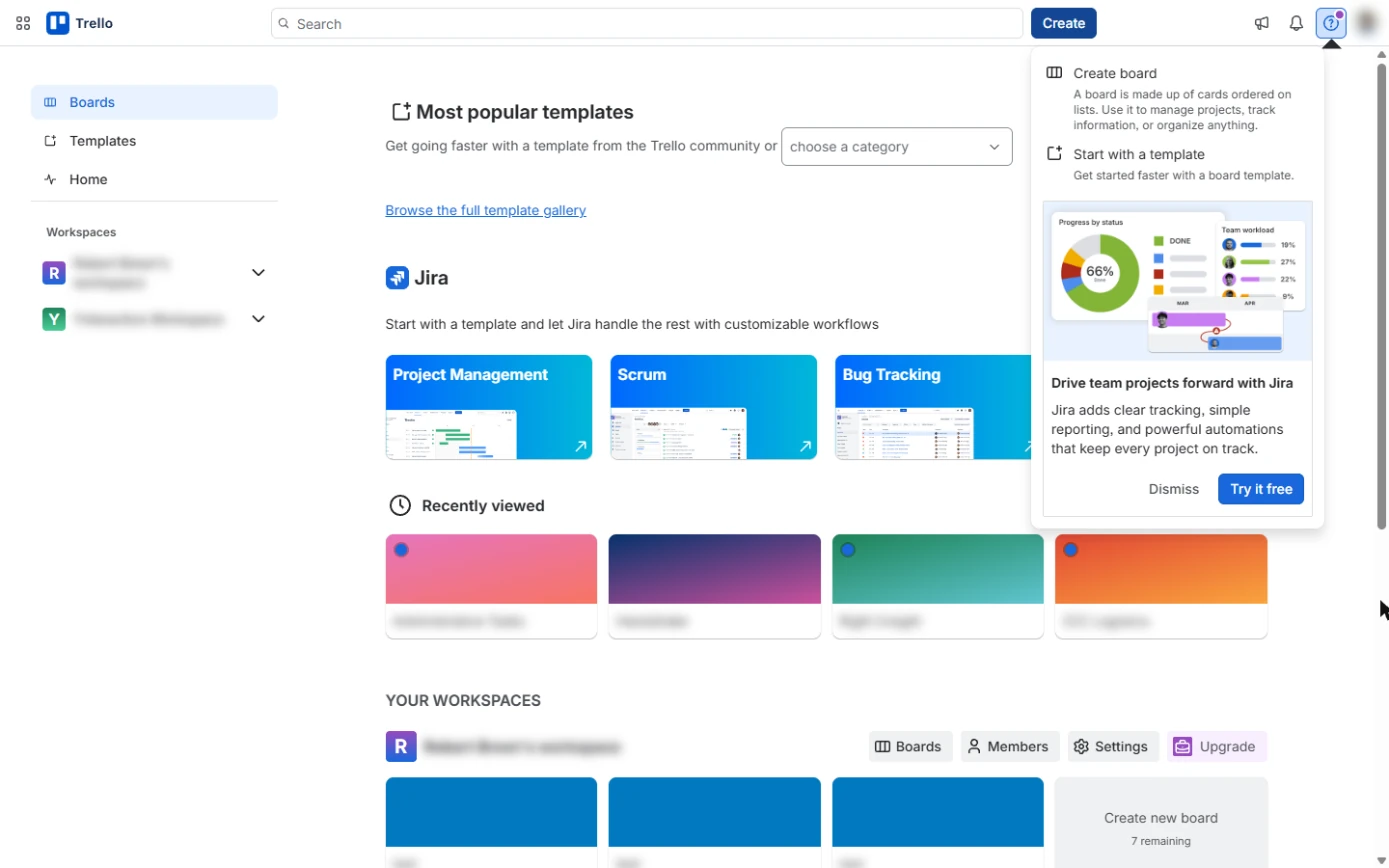Open the app switcher grid icon
This screenshot has height=868, width=1389.
(23, 23)
